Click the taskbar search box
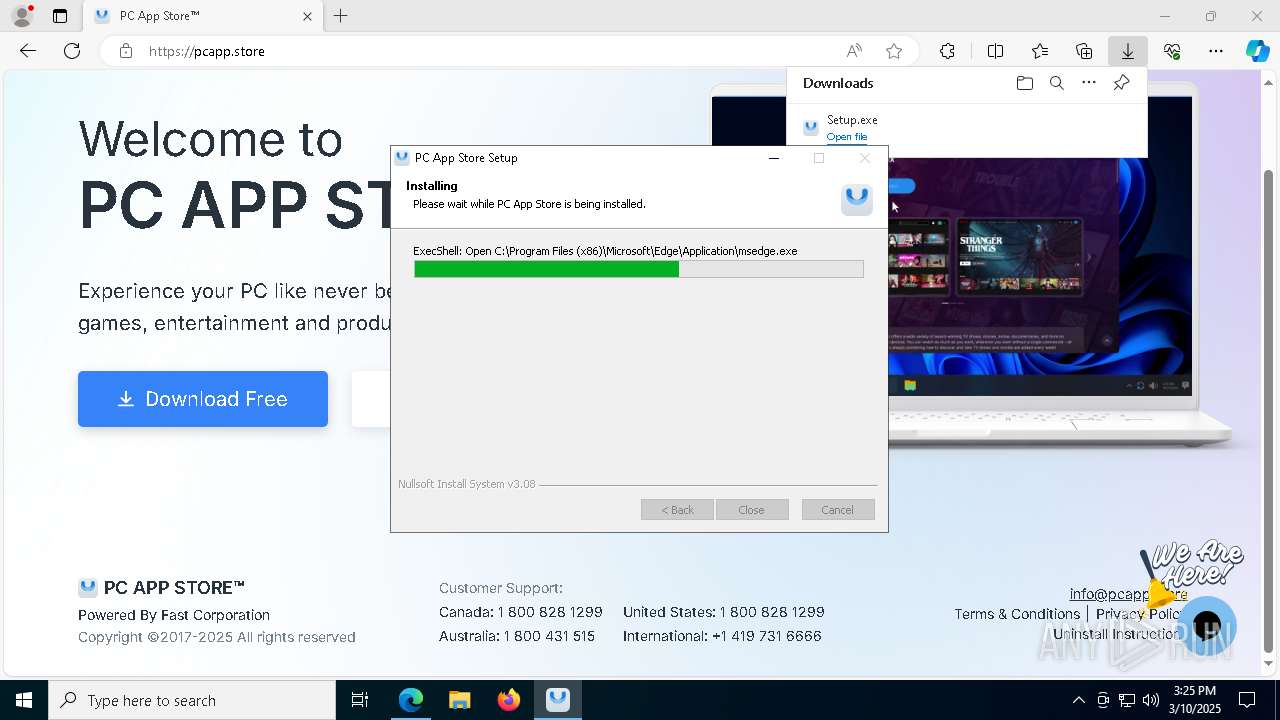 [192, 700]
